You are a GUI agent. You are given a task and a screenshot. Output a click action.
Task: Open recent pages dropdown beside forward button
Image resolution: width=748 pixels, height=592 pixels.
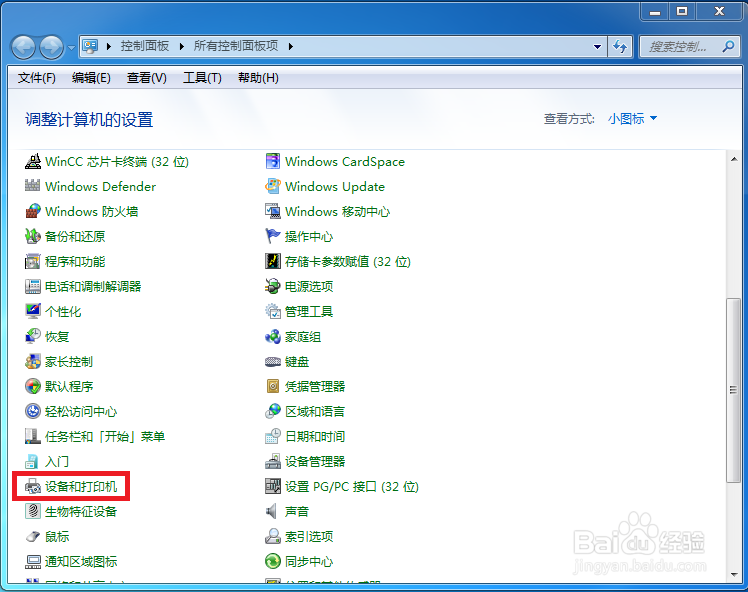click(71, 47)
